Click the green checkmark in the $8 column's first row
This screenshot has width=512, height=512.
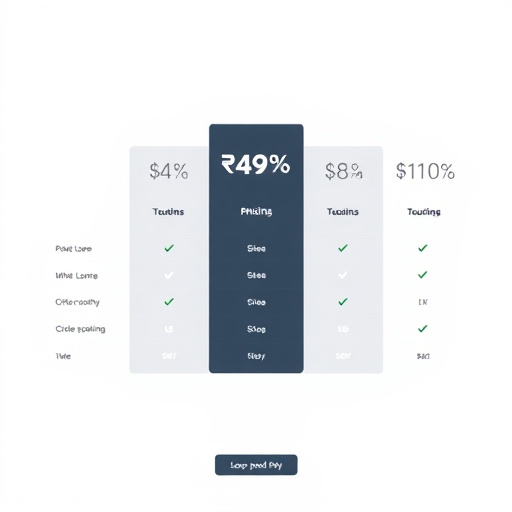[343, 248]
